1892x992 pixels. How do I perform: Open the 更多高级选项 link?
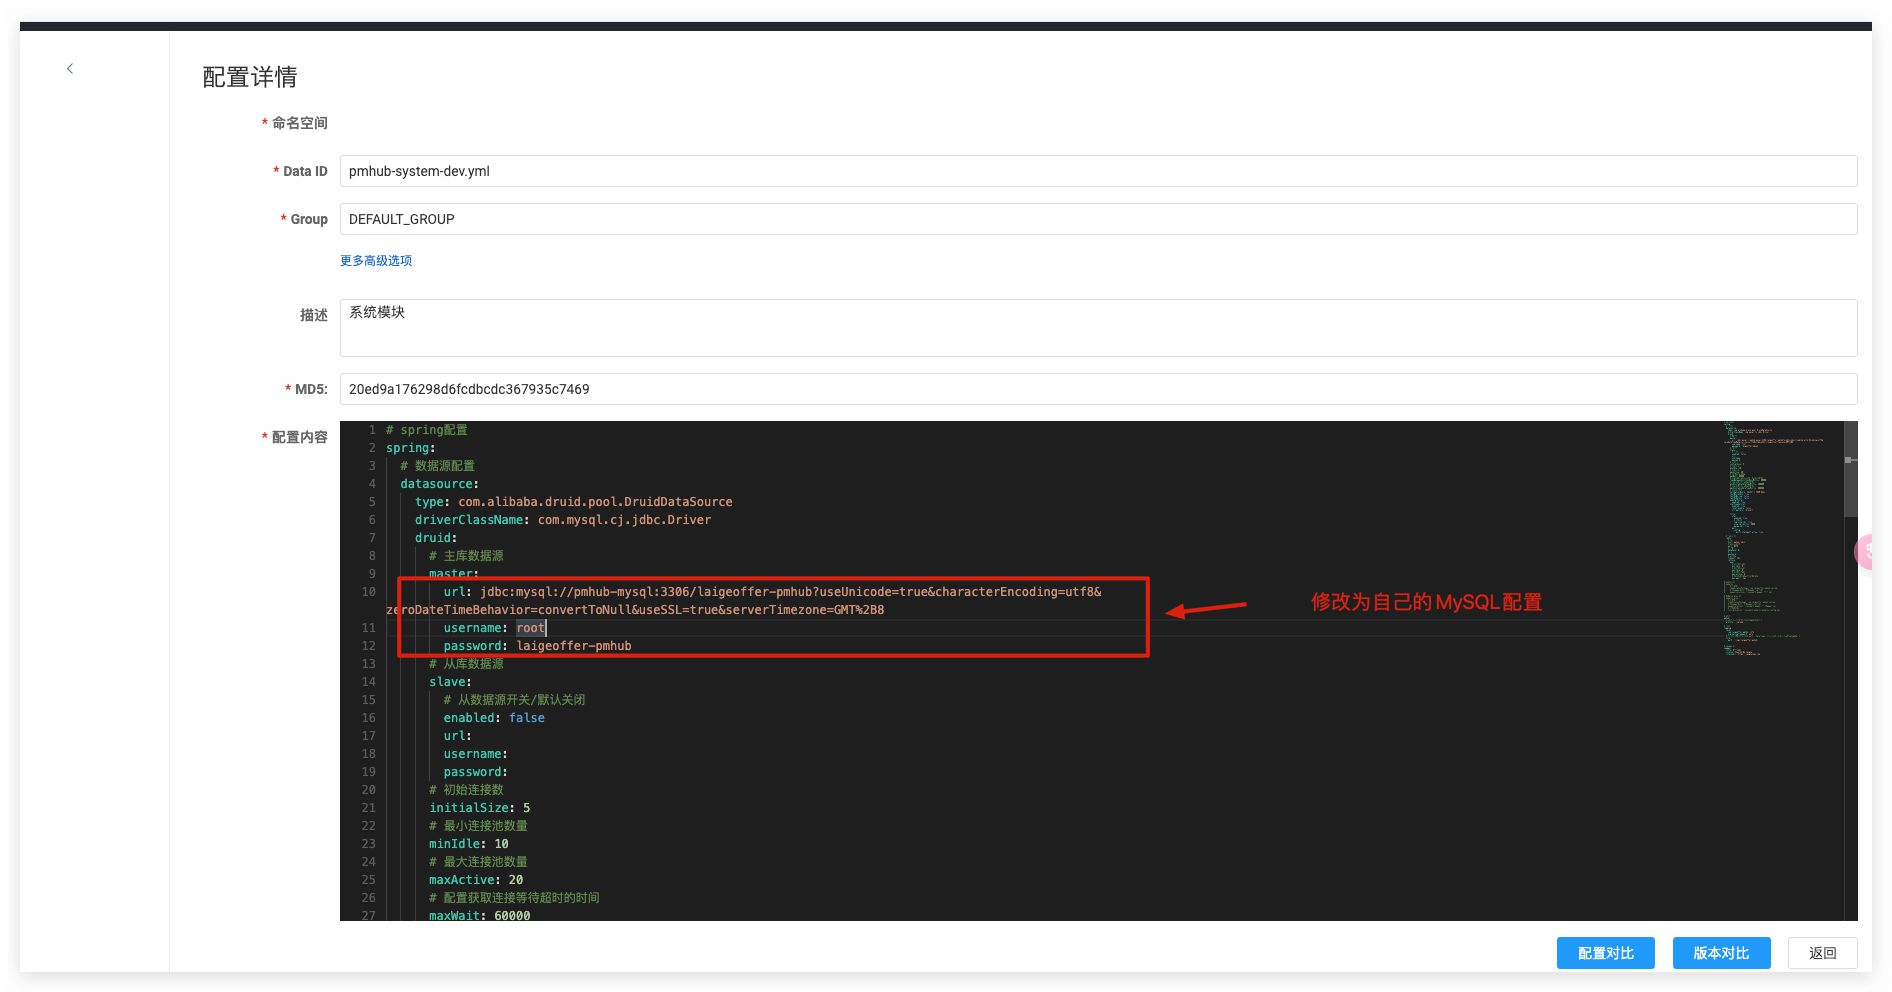point(376,261)
